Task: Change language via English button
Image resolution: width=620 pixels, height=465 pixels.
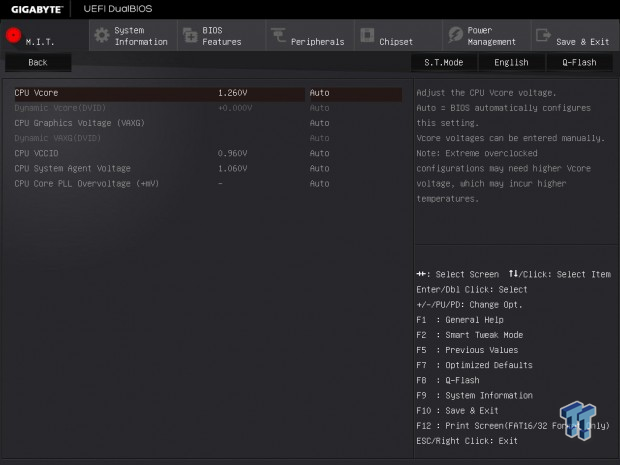Action: [511, 62]
